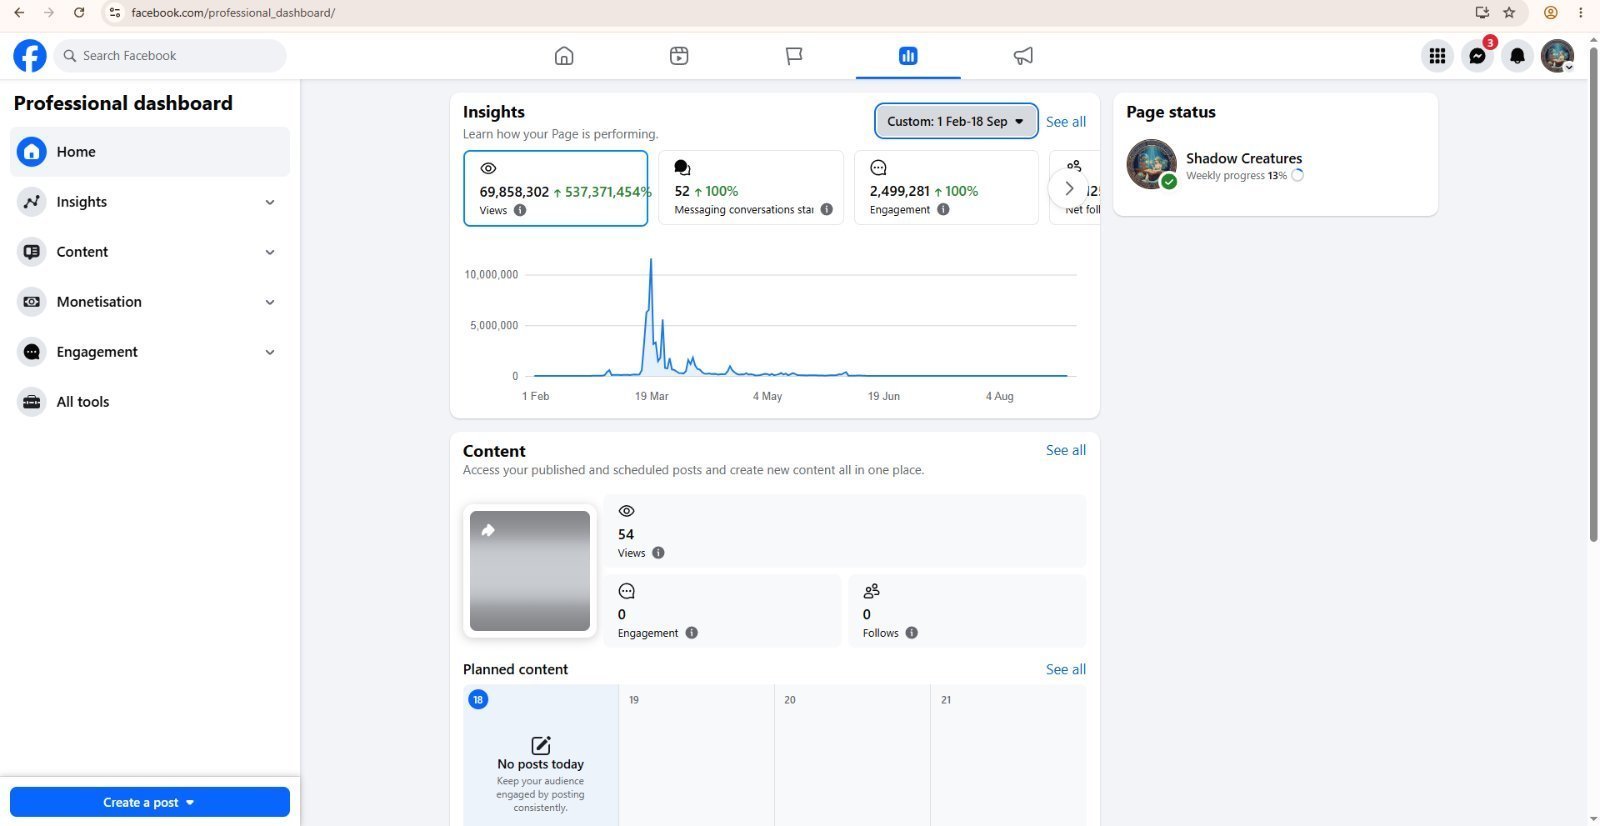
Task: Open Engagement in the dashboard sidebar
Action: pos(150,352)
